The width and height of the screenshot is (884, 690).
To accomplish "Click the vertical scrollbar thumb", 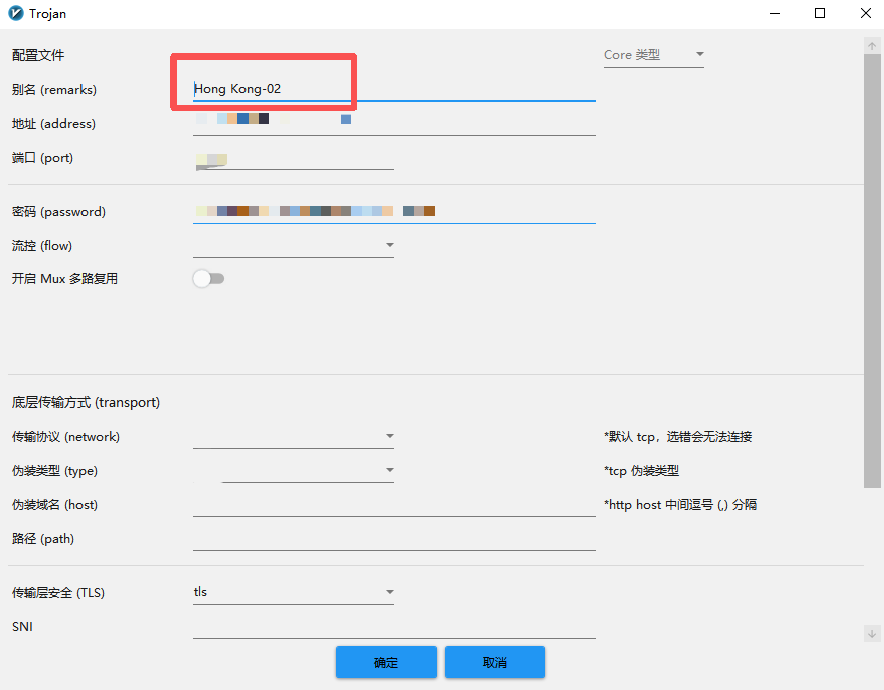I will [872, 270].
